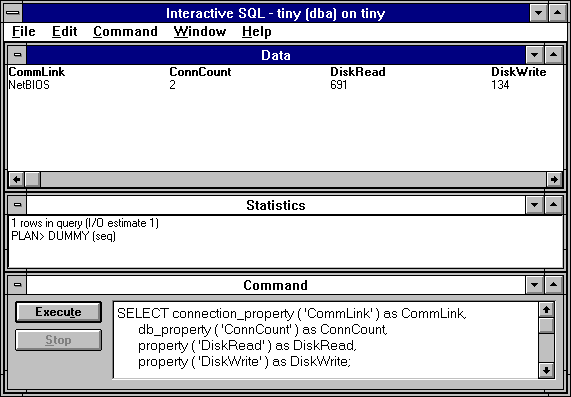This screenshot has width=571, height=397.
Task: Select the ConnCount value 2
Action: [172, 85]
